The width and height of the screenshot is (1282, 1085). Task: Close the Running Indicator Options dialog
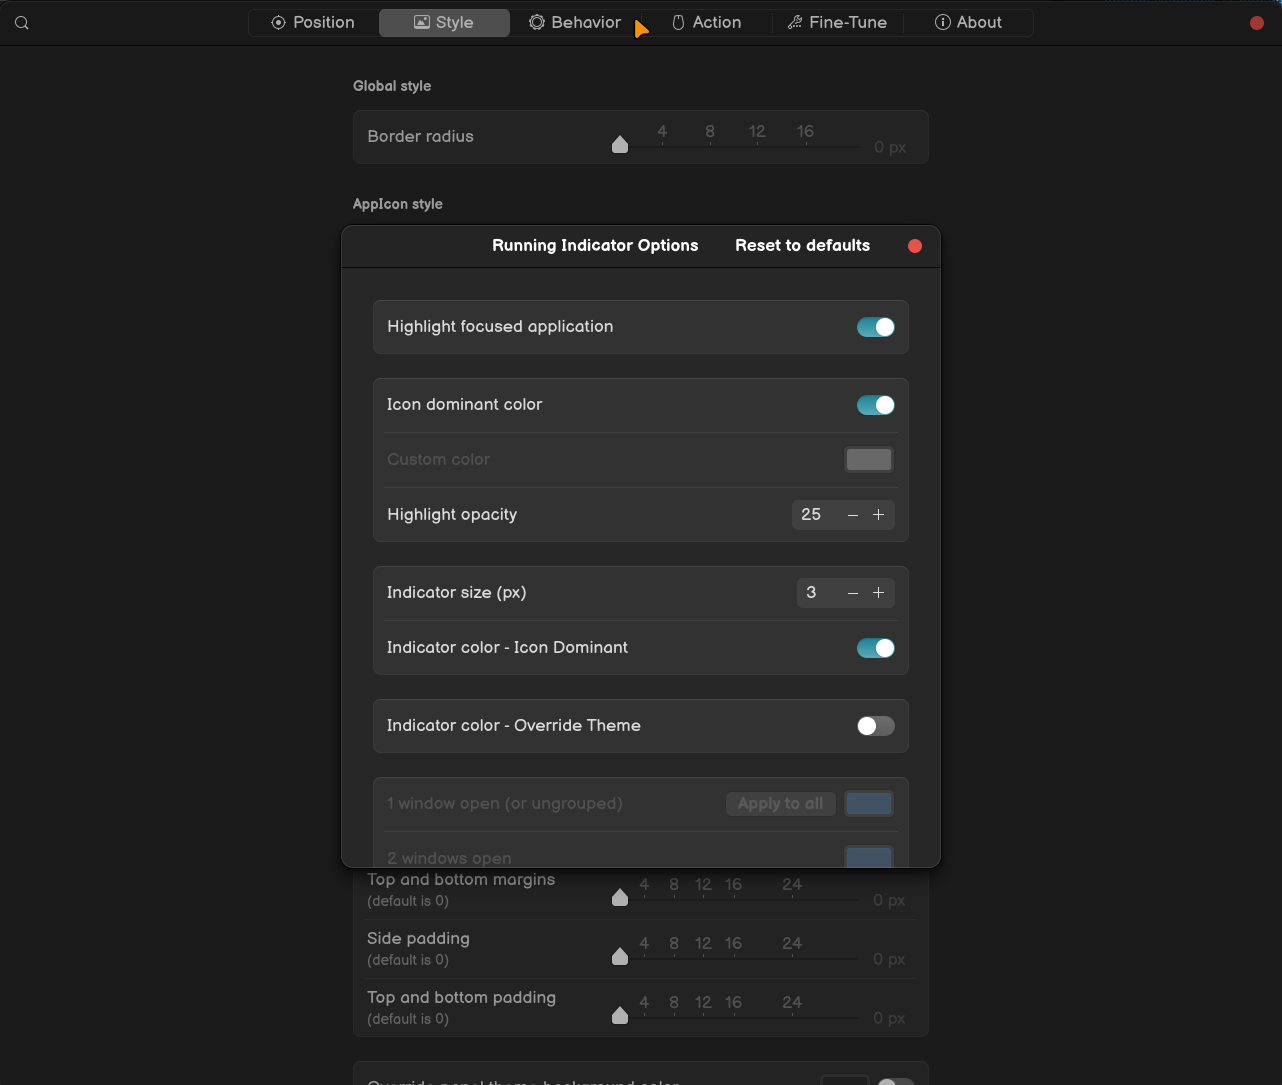click(x=915, y=246)
